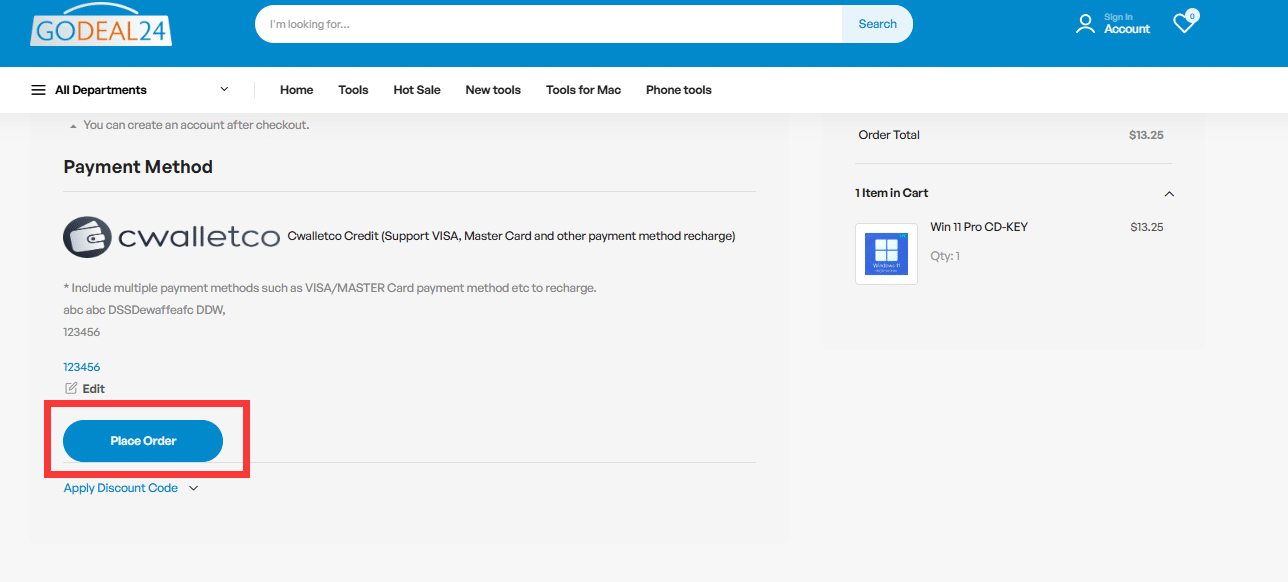This screenshot has width=1288, height=582.
Task: Click the Search button
Action: coord(877,24)
